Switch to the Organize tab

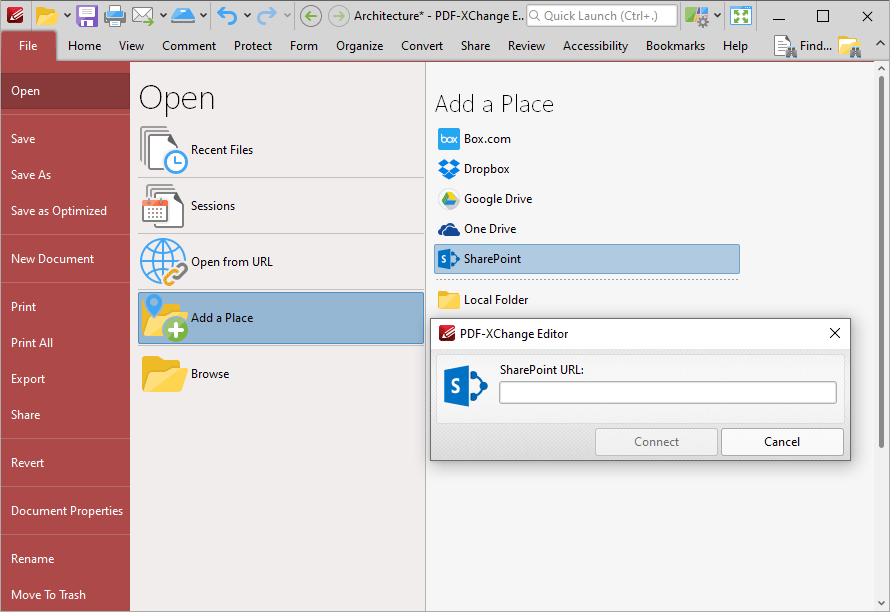(x=359, y=46)
